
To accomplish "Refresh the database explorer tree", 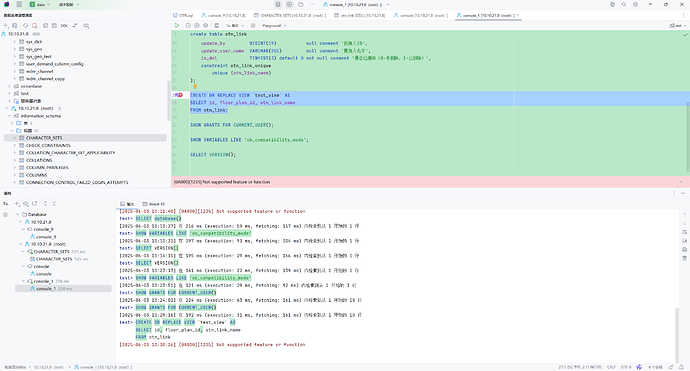I will pyautogui.click(x=25, y=26).
